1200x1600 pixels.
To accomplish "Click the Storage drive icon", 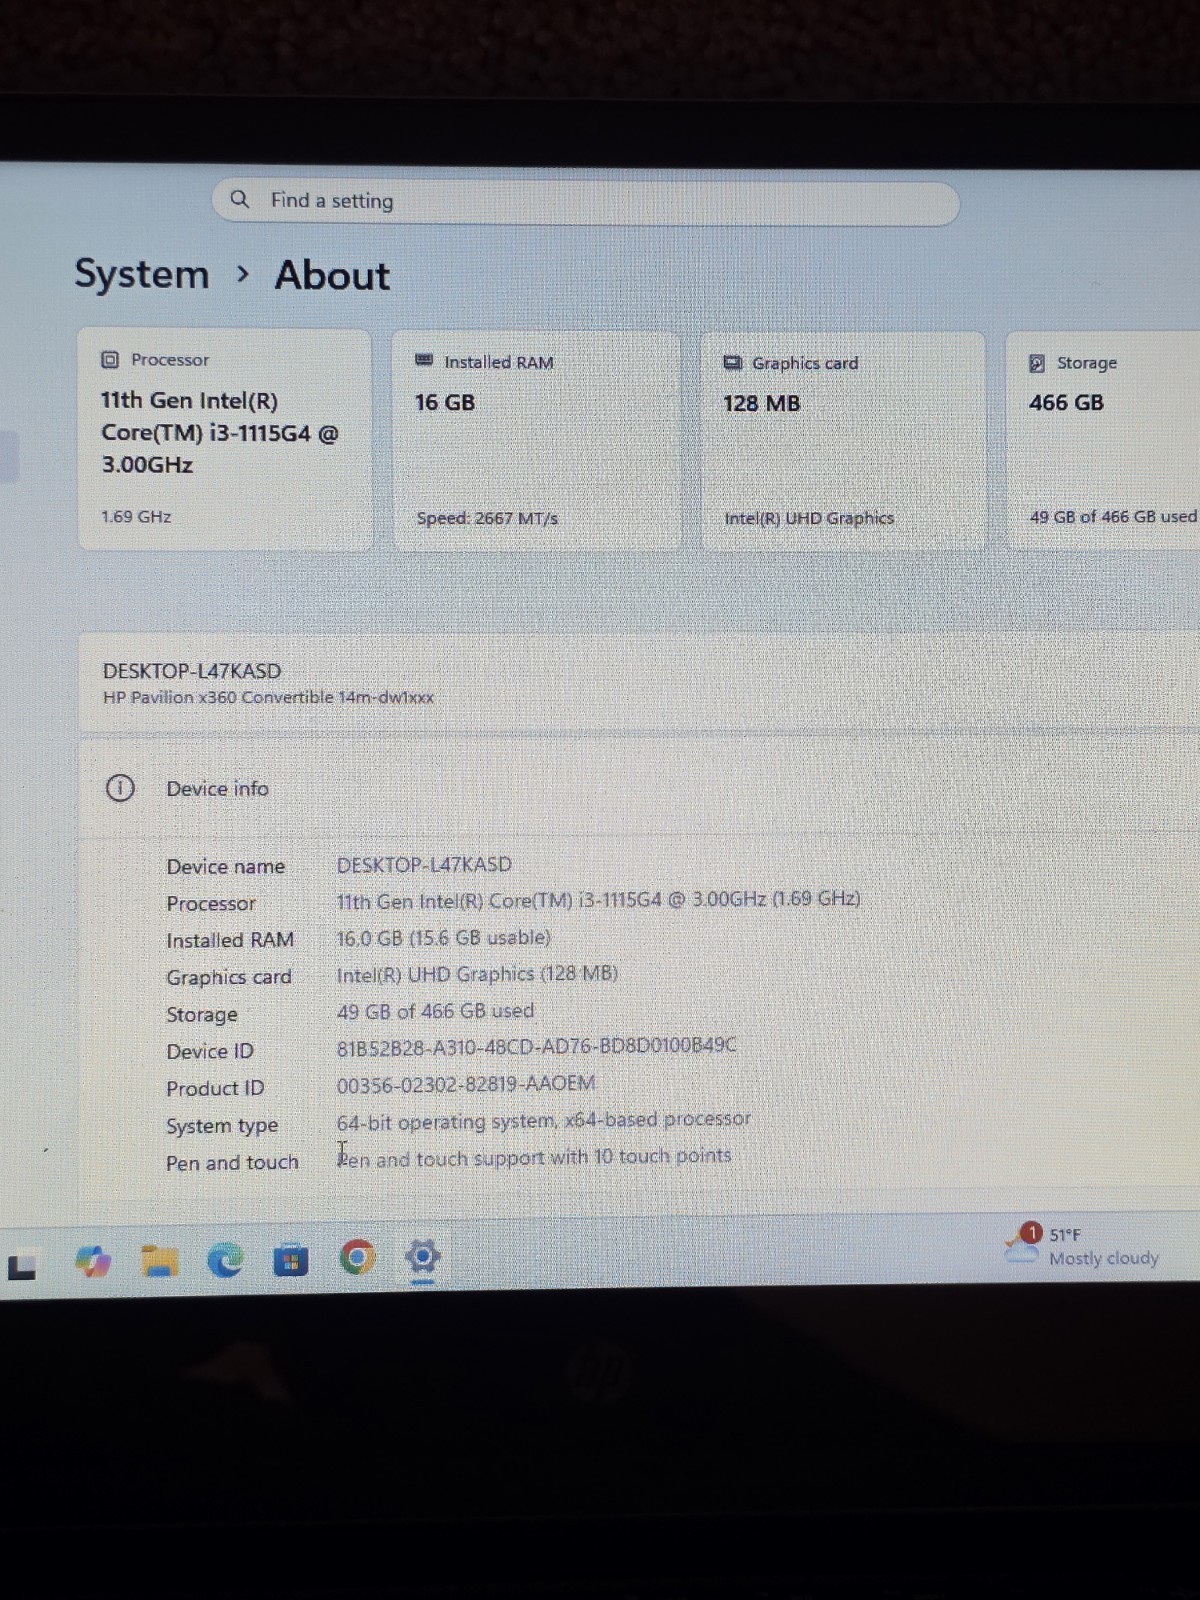I will pos(1037,363).
